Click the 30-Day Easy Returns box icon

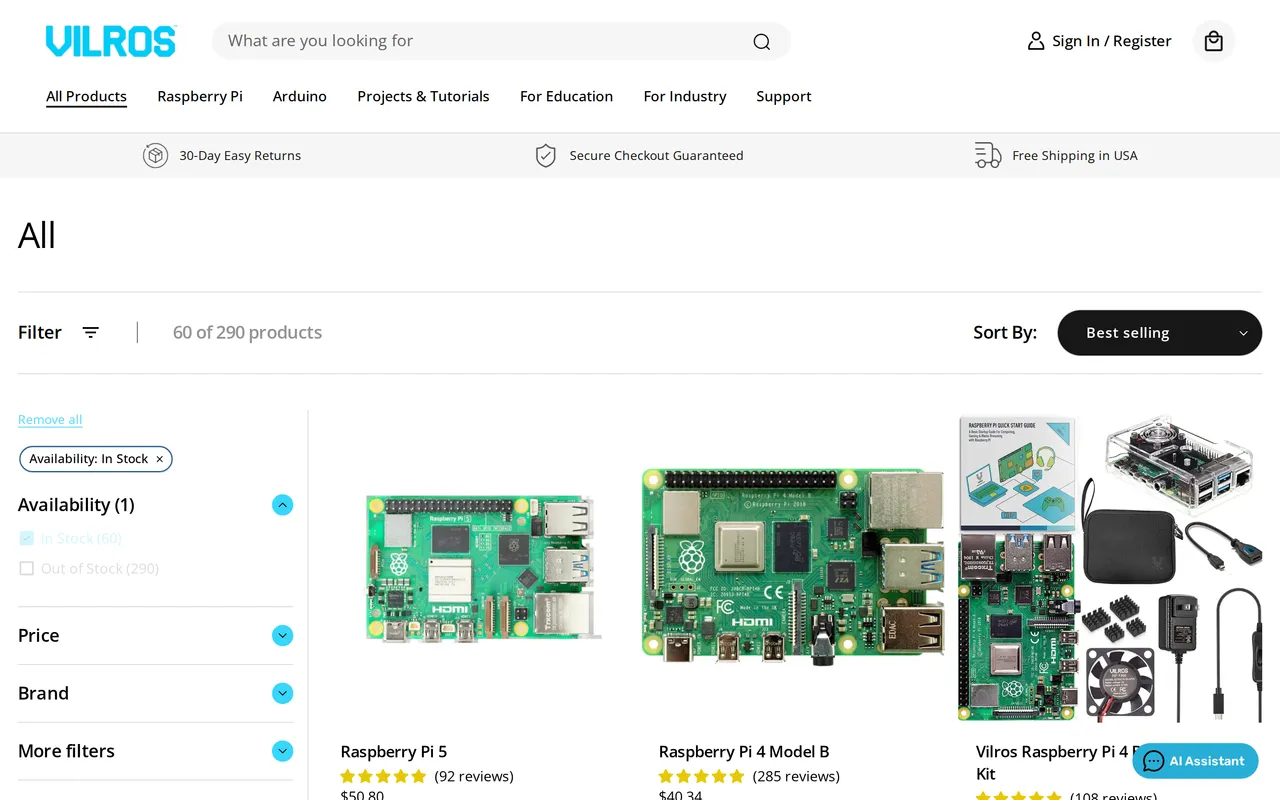click(x=155, y=156)
